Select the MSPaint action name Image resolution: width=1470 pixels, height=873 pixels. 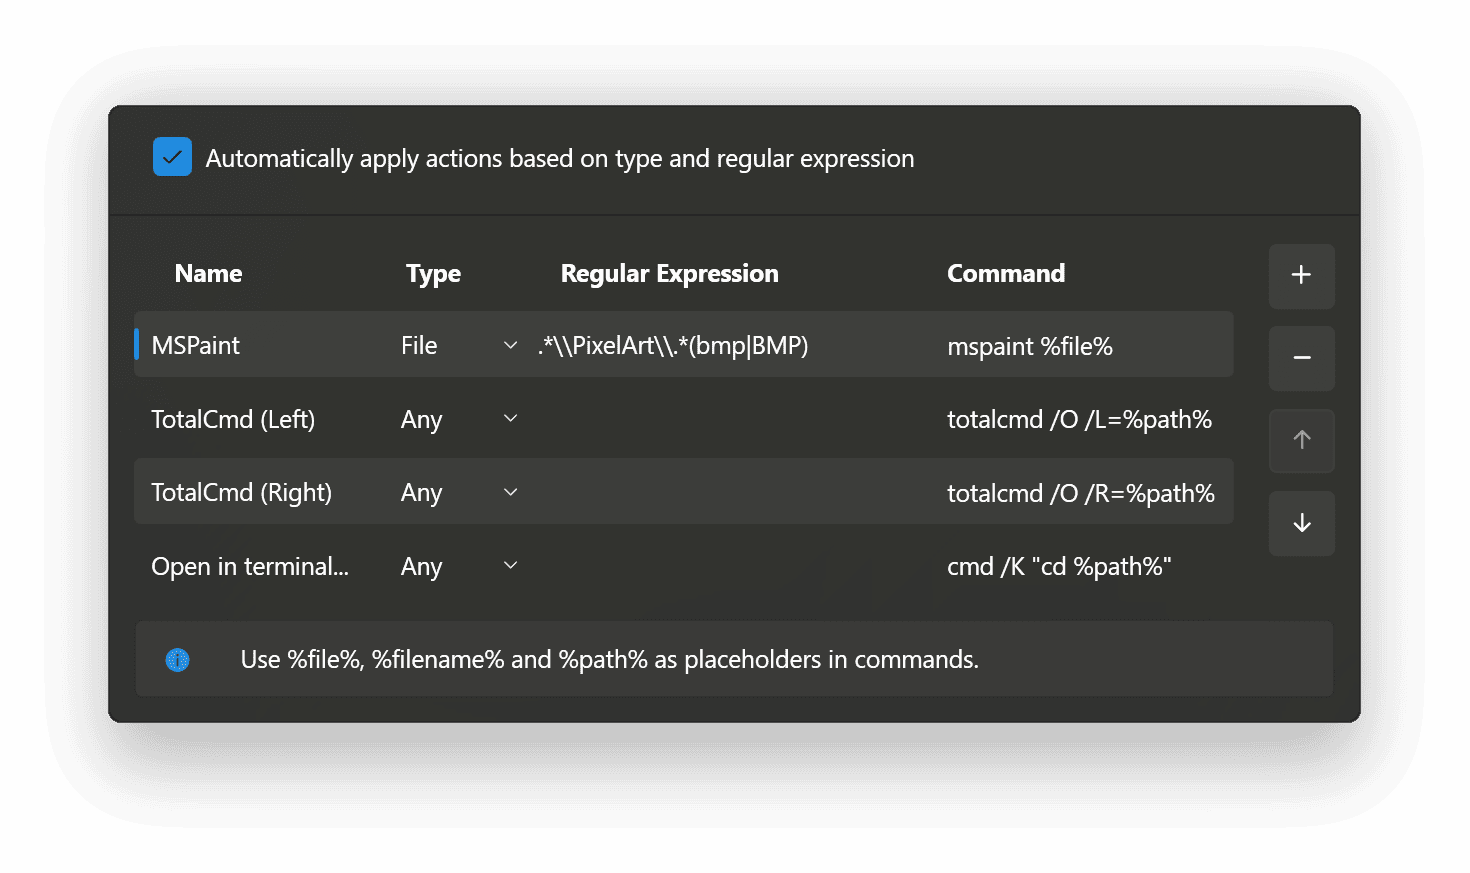196,346
